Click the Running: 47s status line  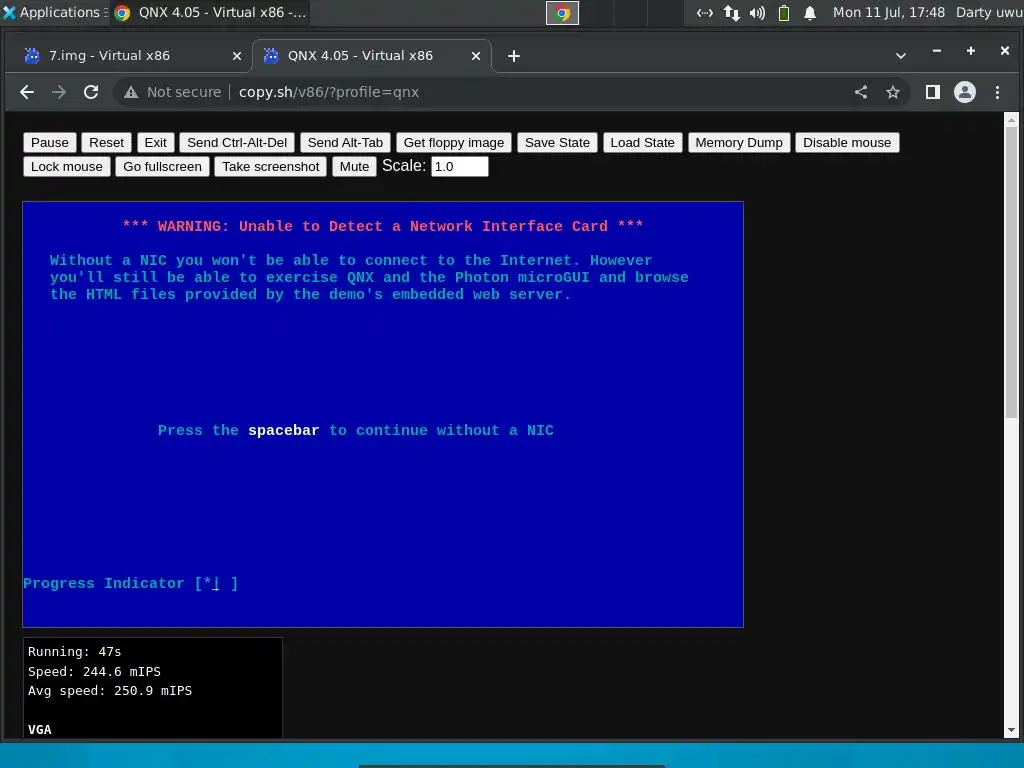click(74, 652)
